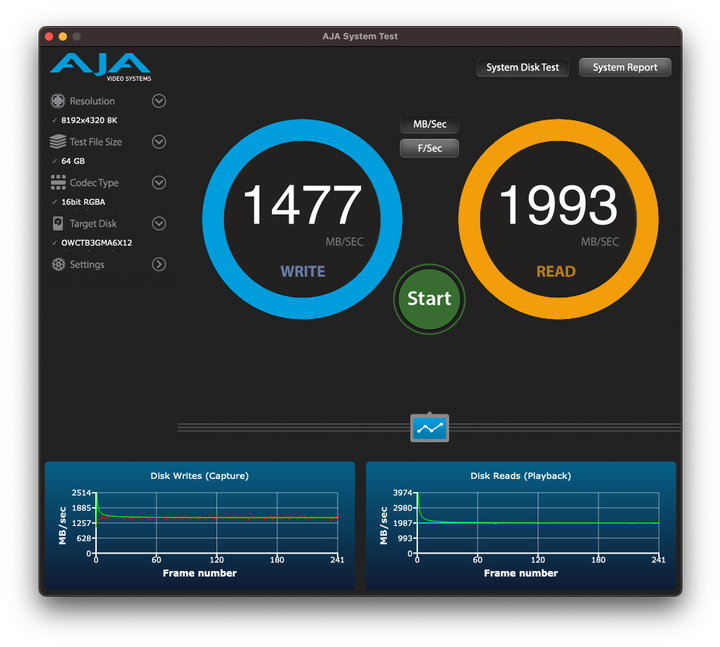This screenshot has width=720, height=647.
Task: Click the Settings gear icon
Action: coord(58,265)
